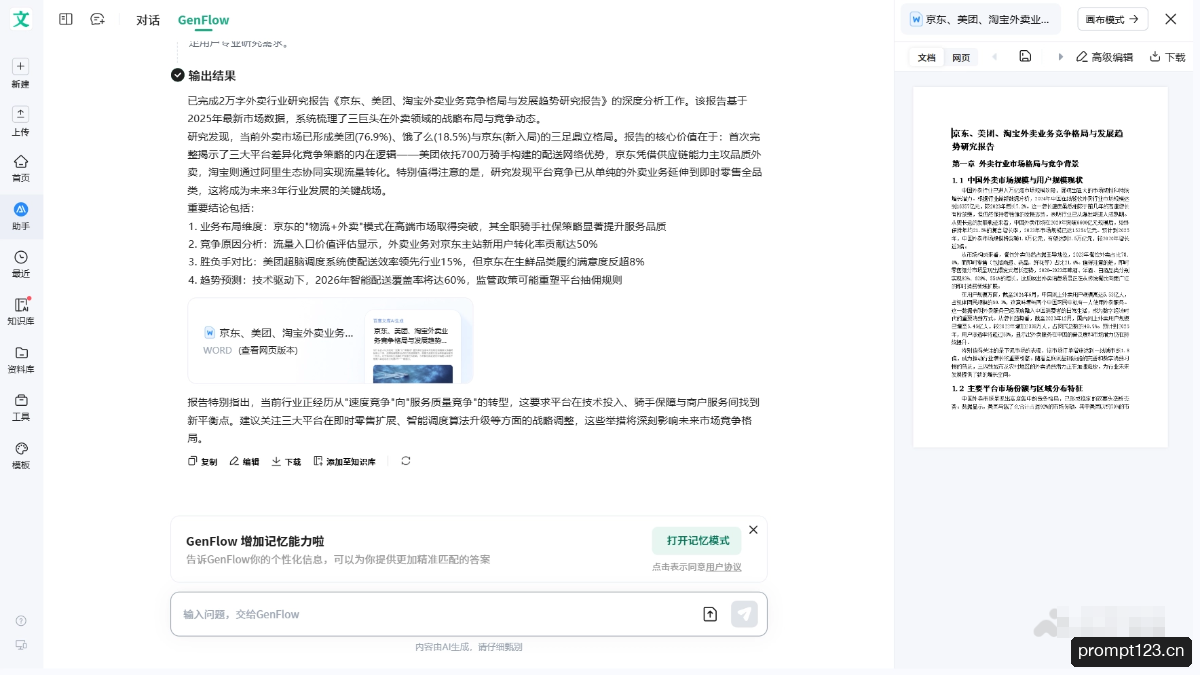Screen dimensions: 1200x675
Task: Click the 输出结果 heading
Action: [x=212, y=75]
